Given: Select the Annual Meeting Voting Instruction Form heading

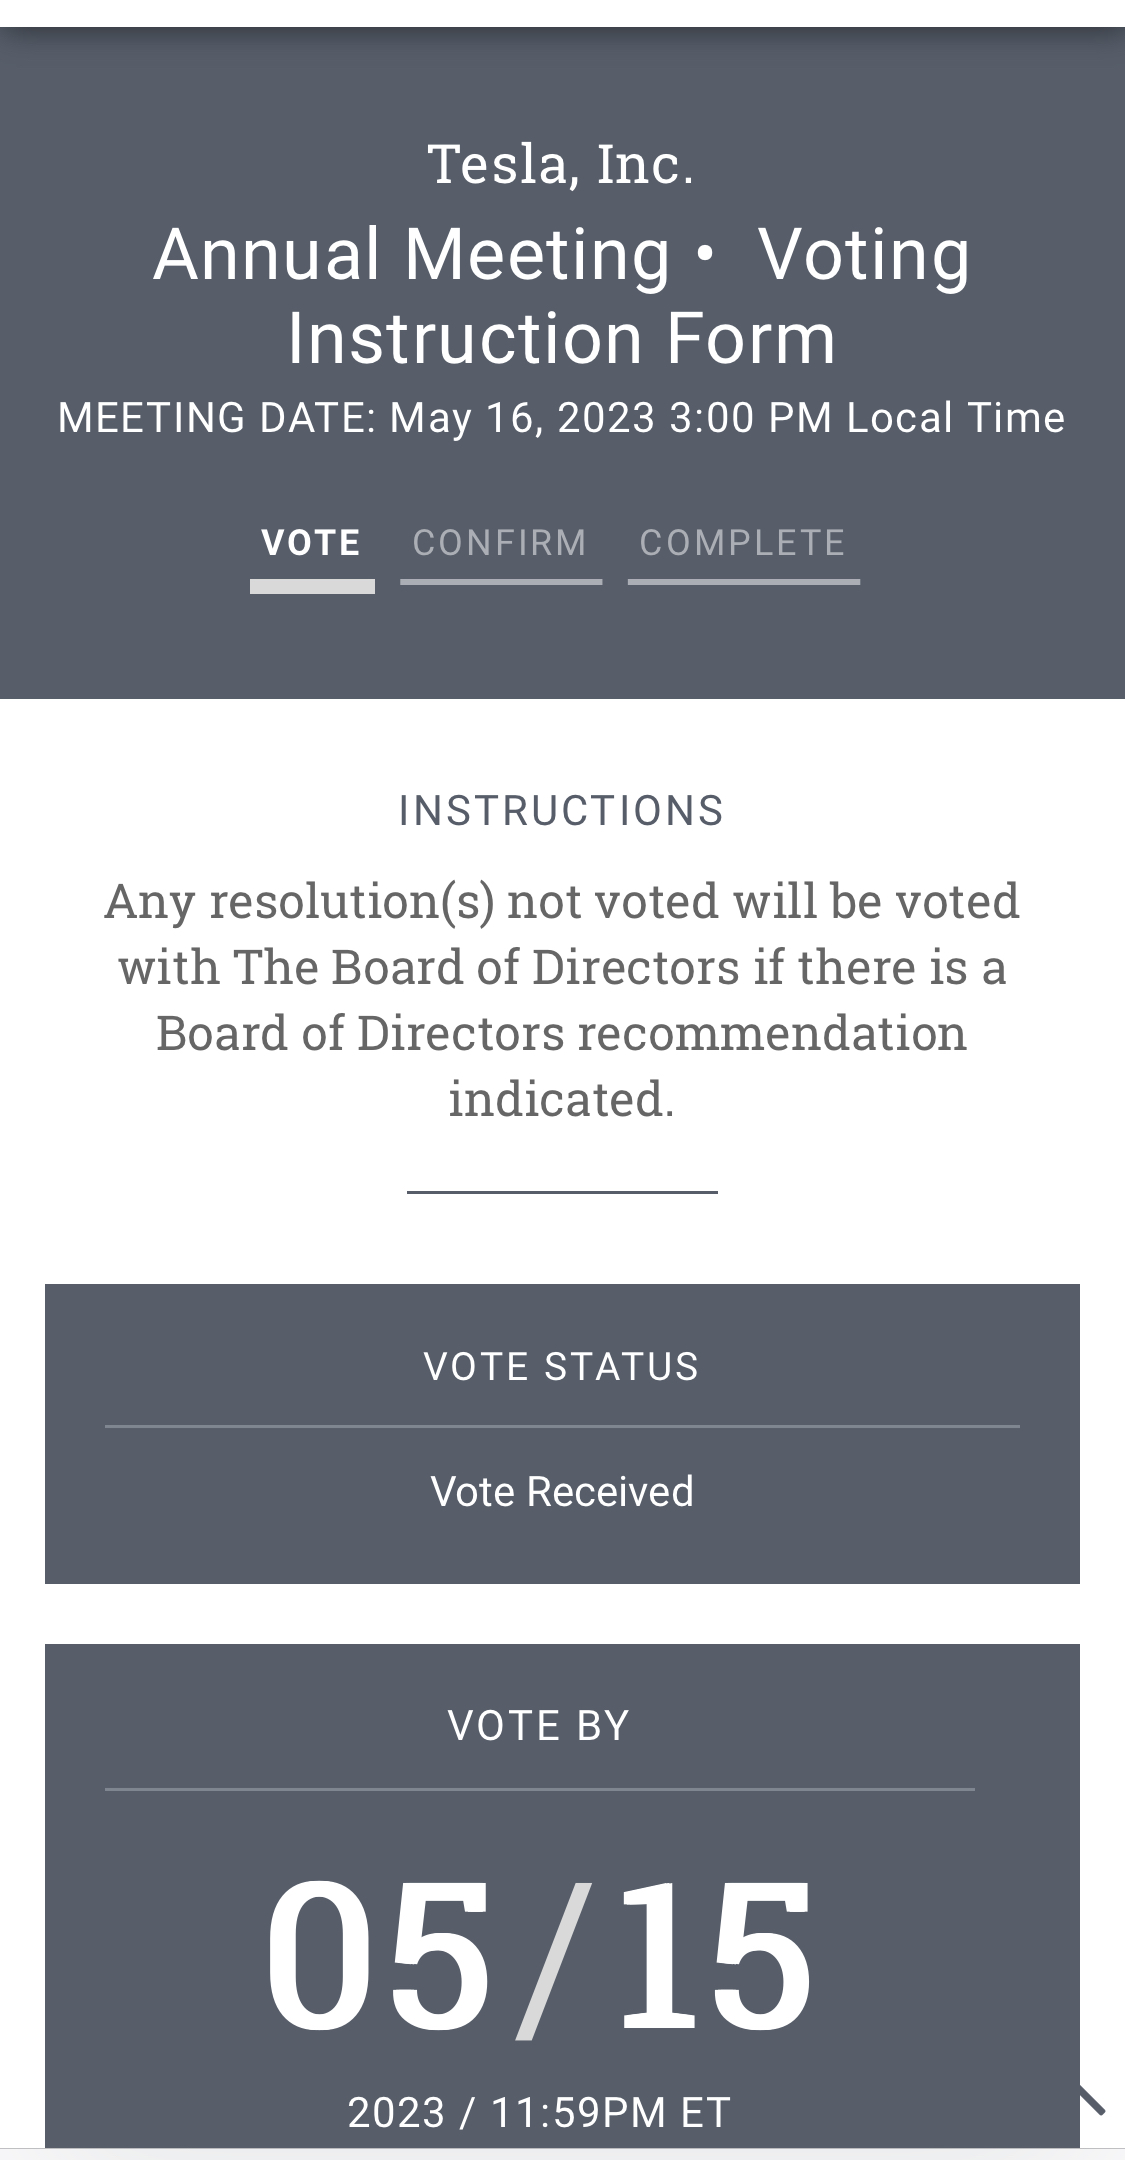Looking at the screenshot, I should click(562, 296).
